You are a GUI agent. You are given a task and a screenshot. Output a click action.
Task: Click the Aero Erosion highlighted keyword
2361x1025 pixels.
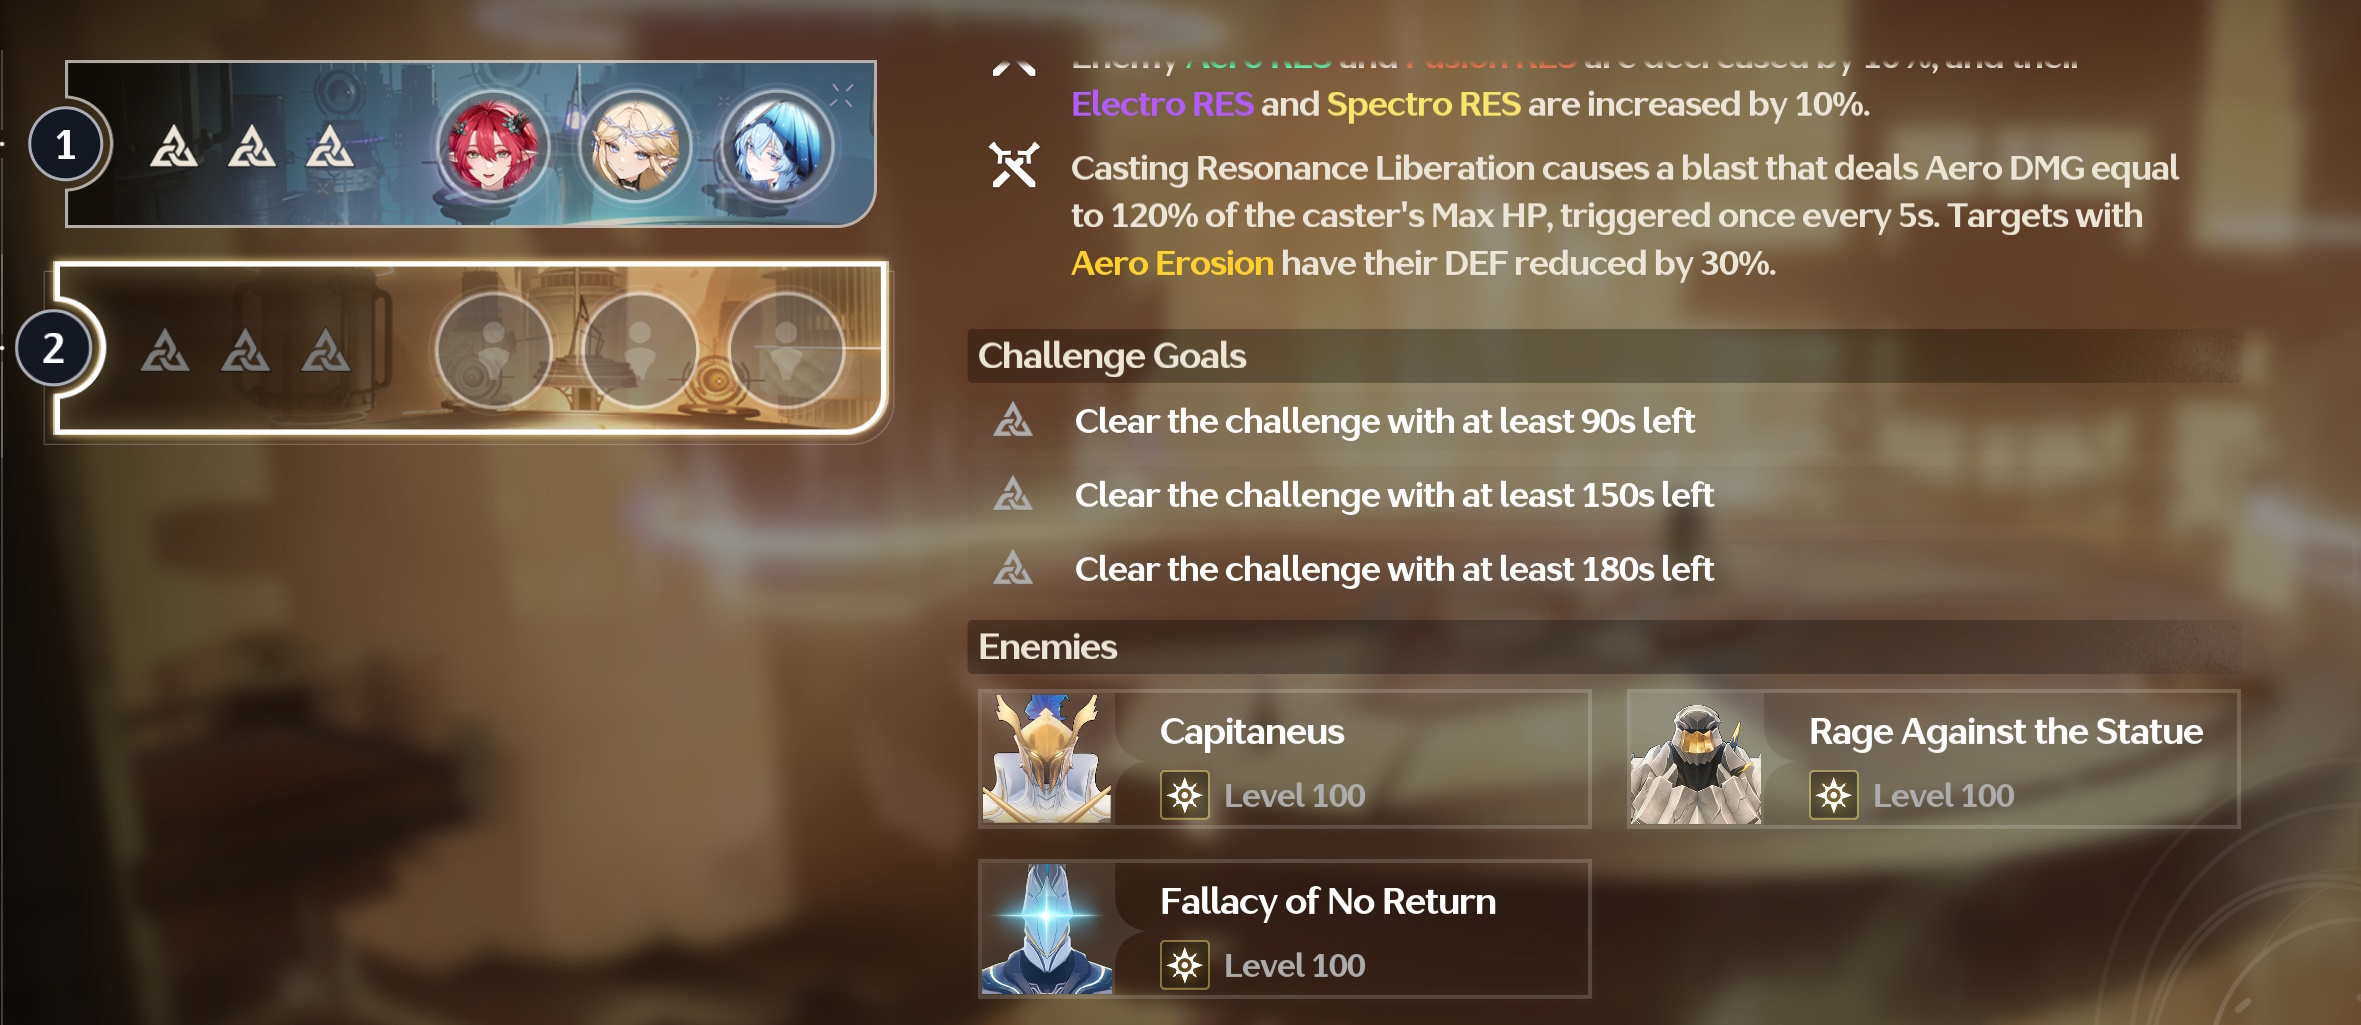[1172, 263]
